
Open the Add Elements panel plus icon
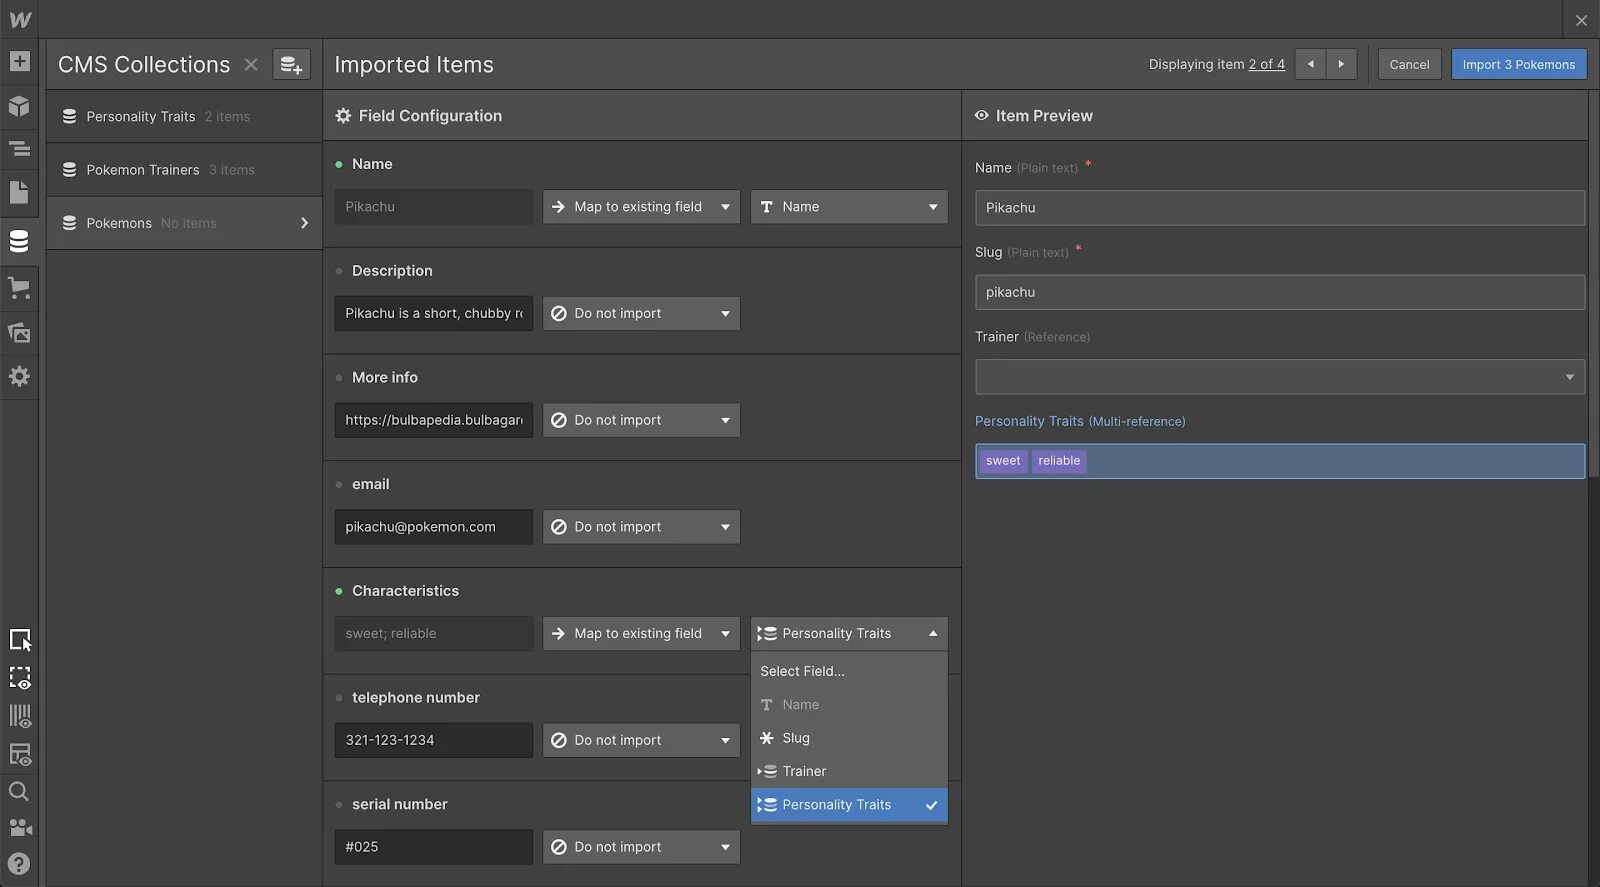[x=19, y=62]
